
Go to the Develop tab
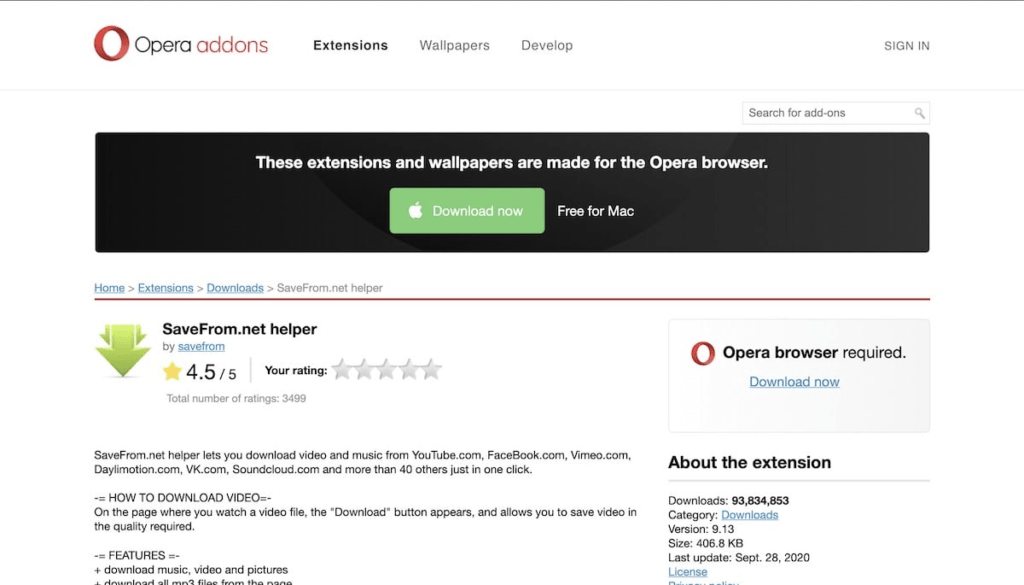(x=547, y=45)
